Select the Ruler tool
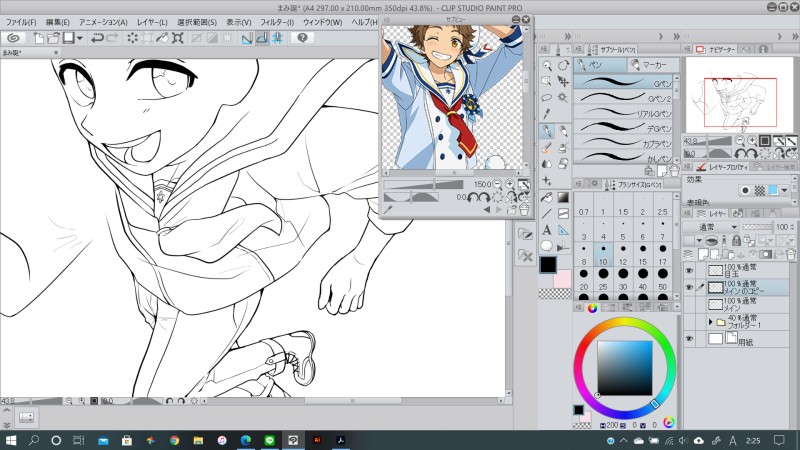Screen dimensions: 800x450 coord(563,230)
